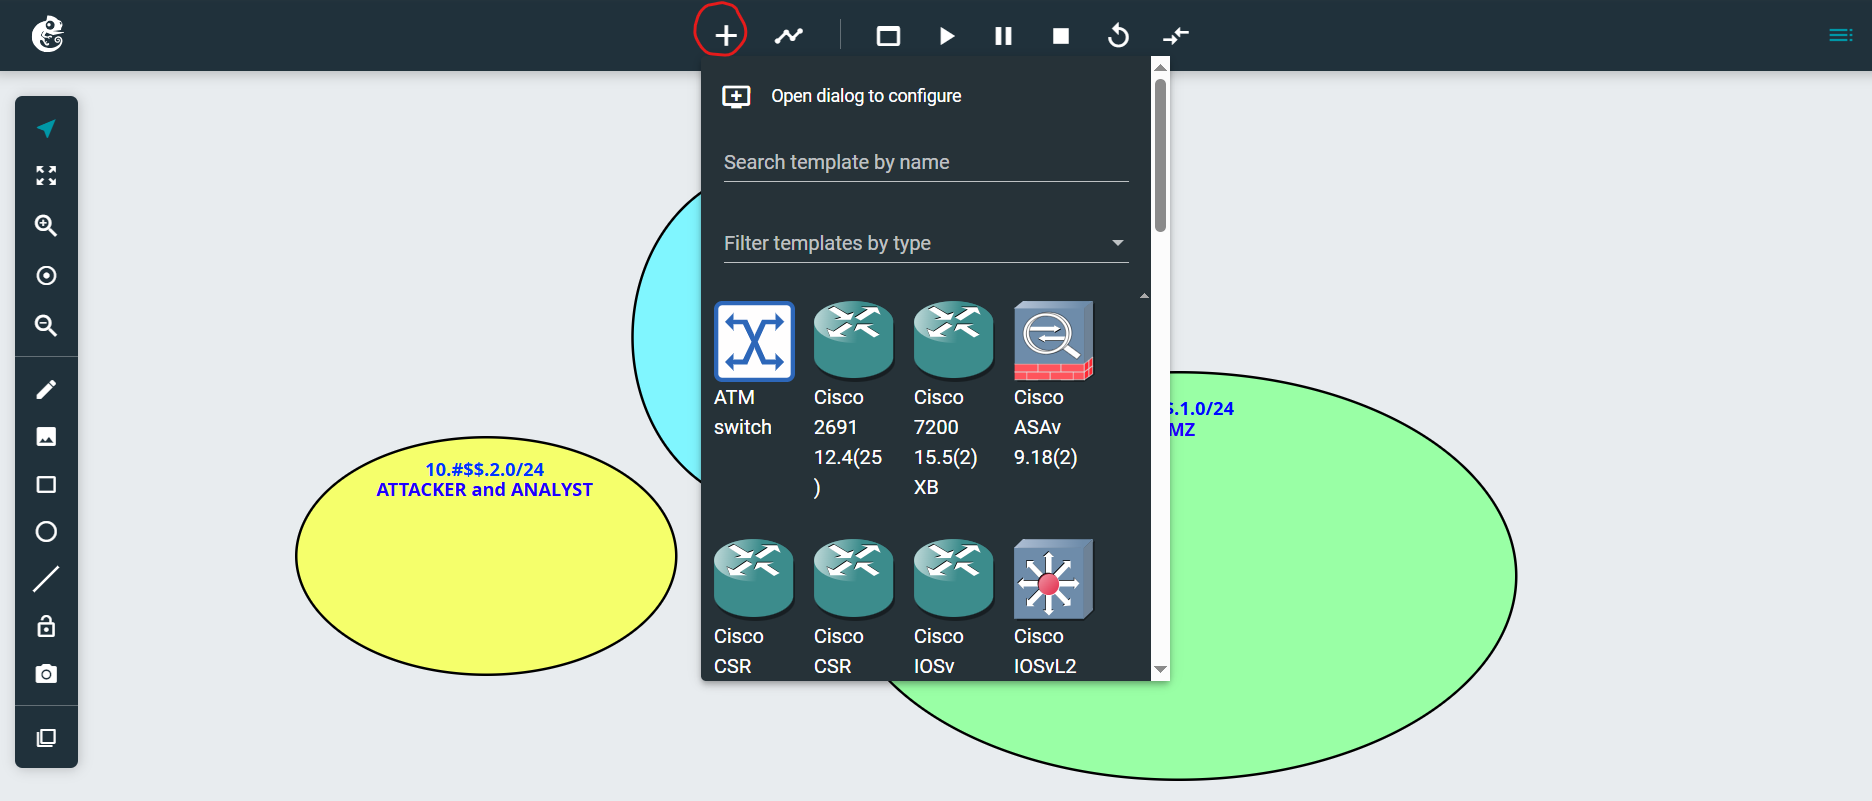This screenshot has height=801, width=1872.
Task: Click the ATTACKER and ANALYST label
Action: [484, 490]
